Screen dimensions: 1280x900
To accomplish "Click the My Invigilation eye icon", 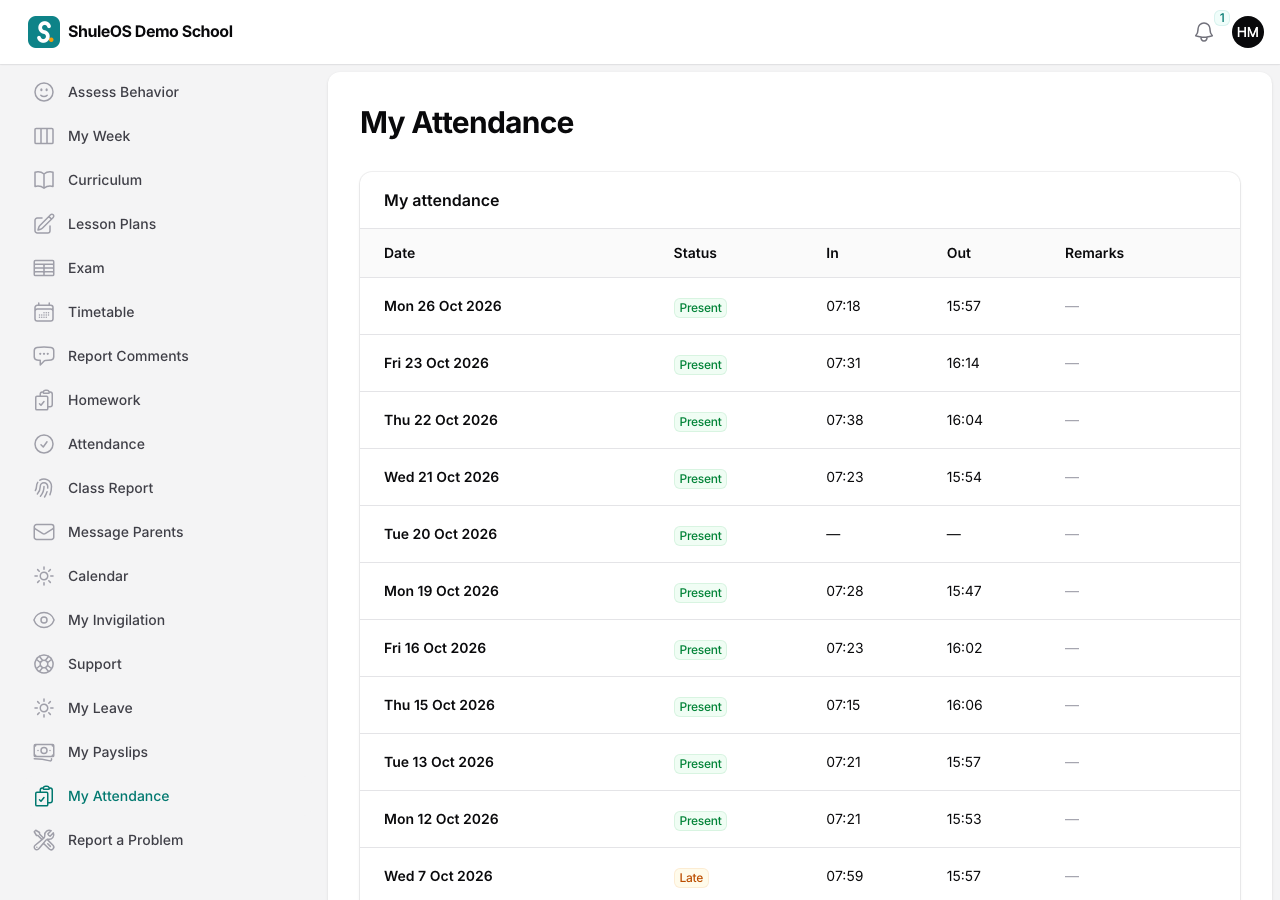I will point(44,620).
